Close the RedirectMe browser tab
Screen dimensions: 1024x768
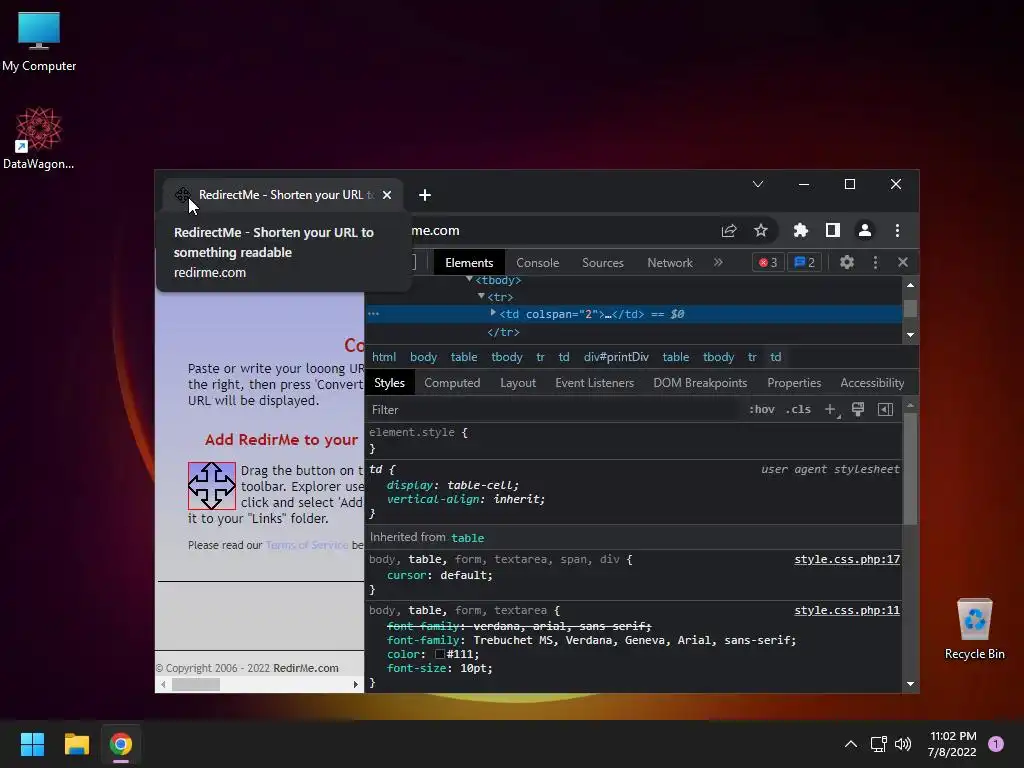point(387,195)
